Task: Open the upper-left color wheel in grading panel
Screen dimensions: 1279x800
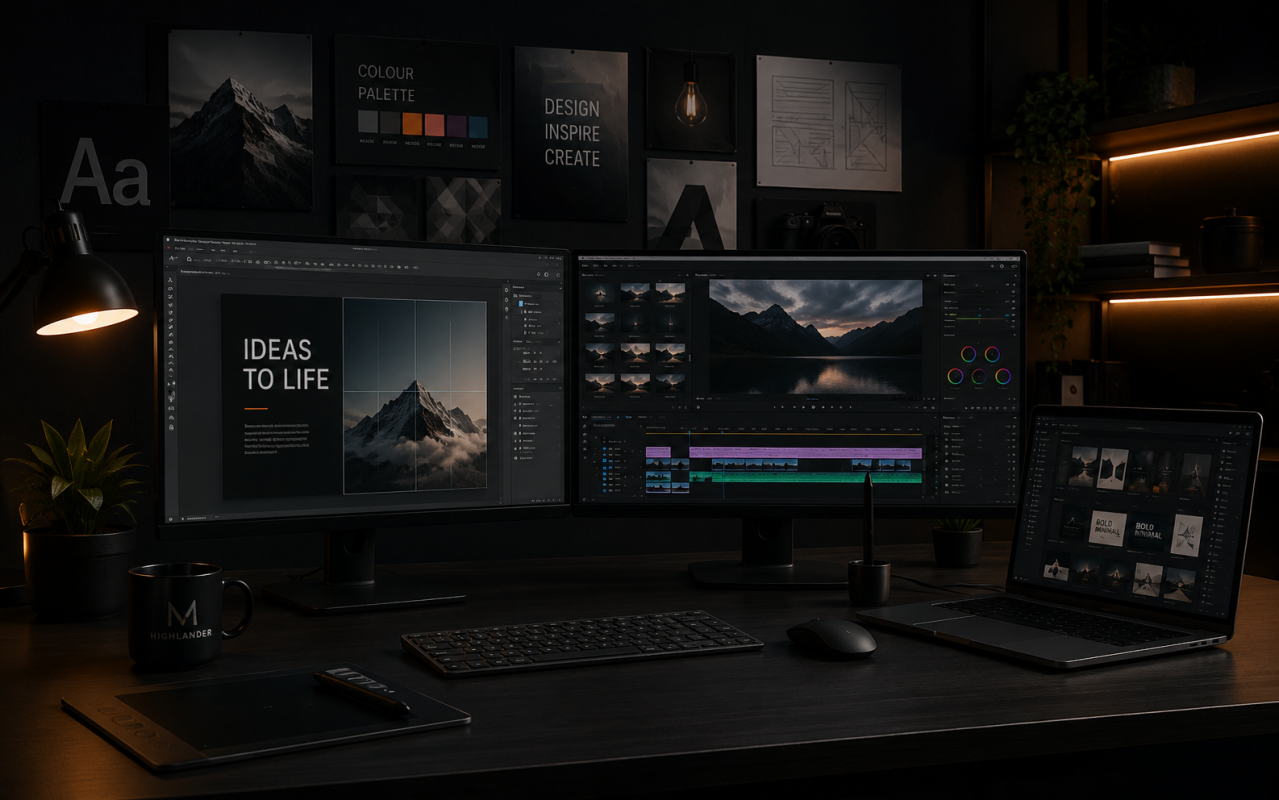Action: [x=969, y=354]
